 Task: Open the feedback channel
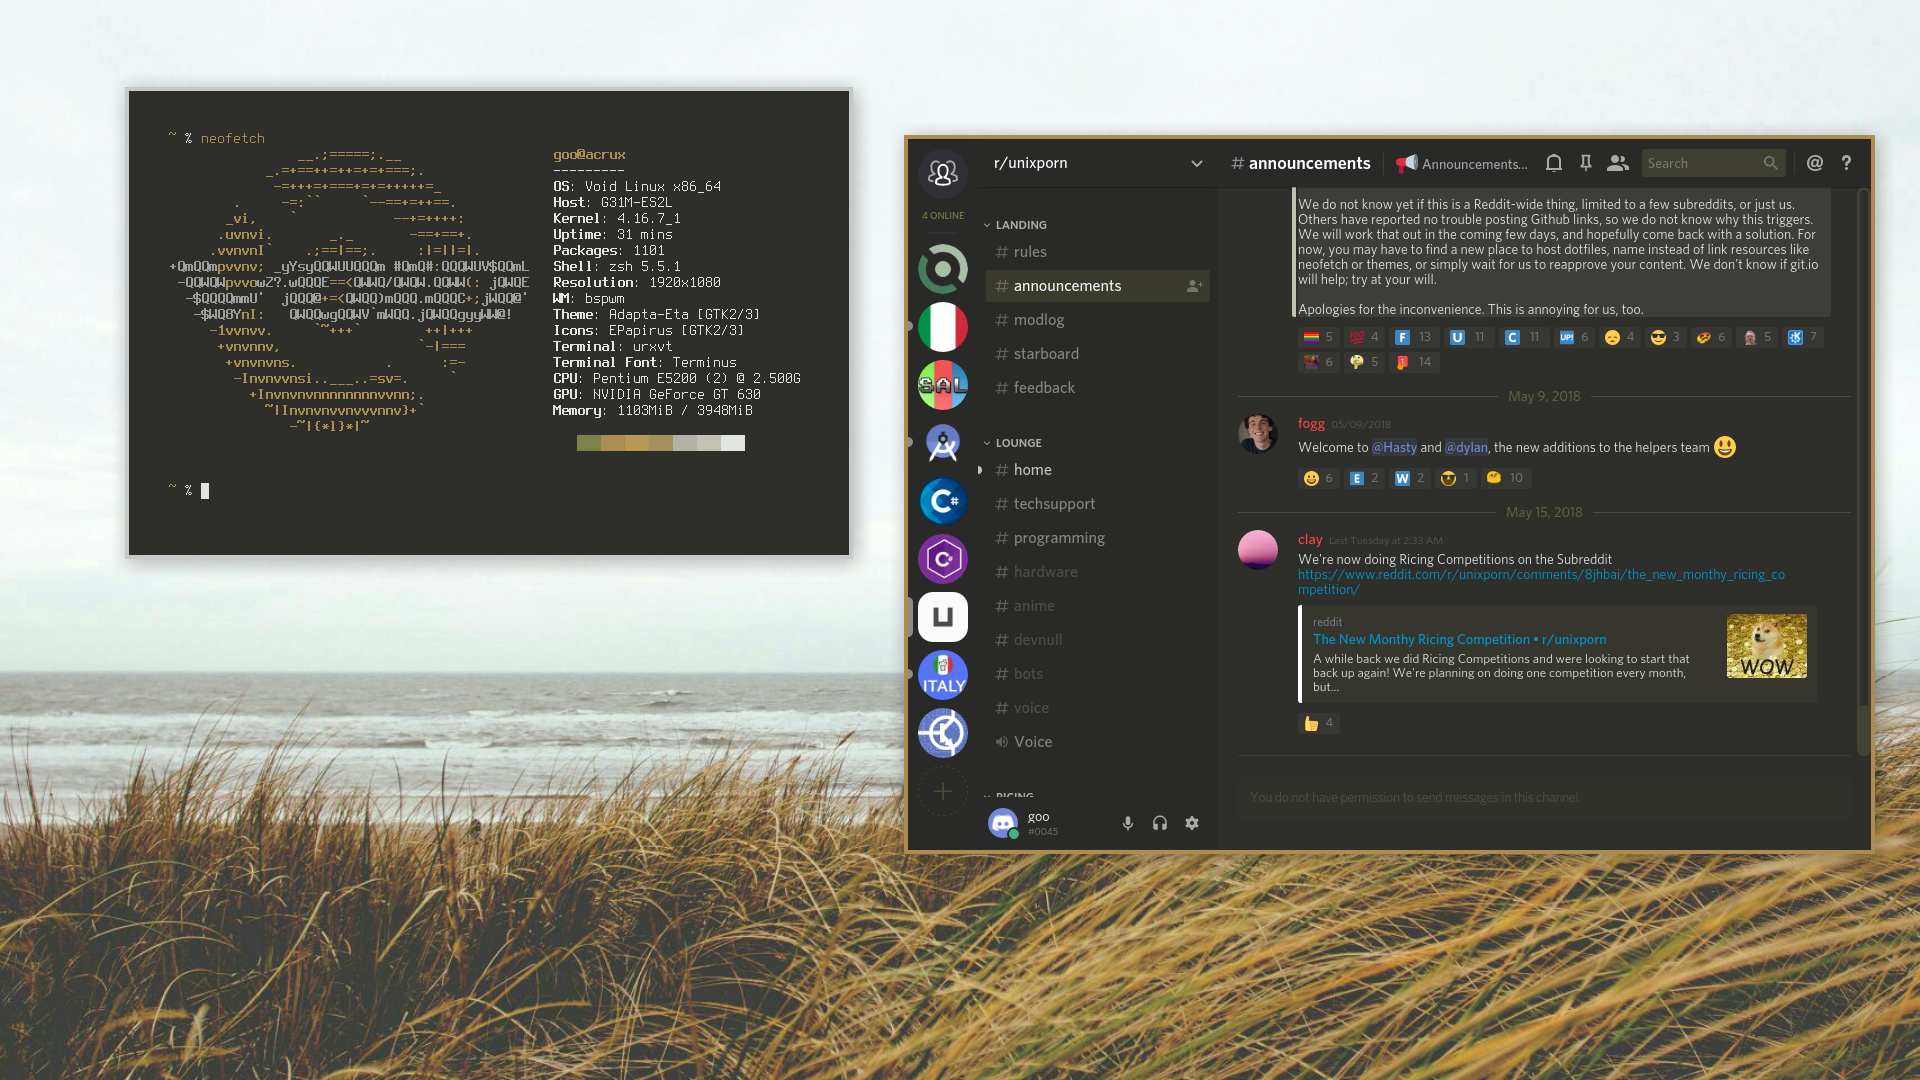1044,388
